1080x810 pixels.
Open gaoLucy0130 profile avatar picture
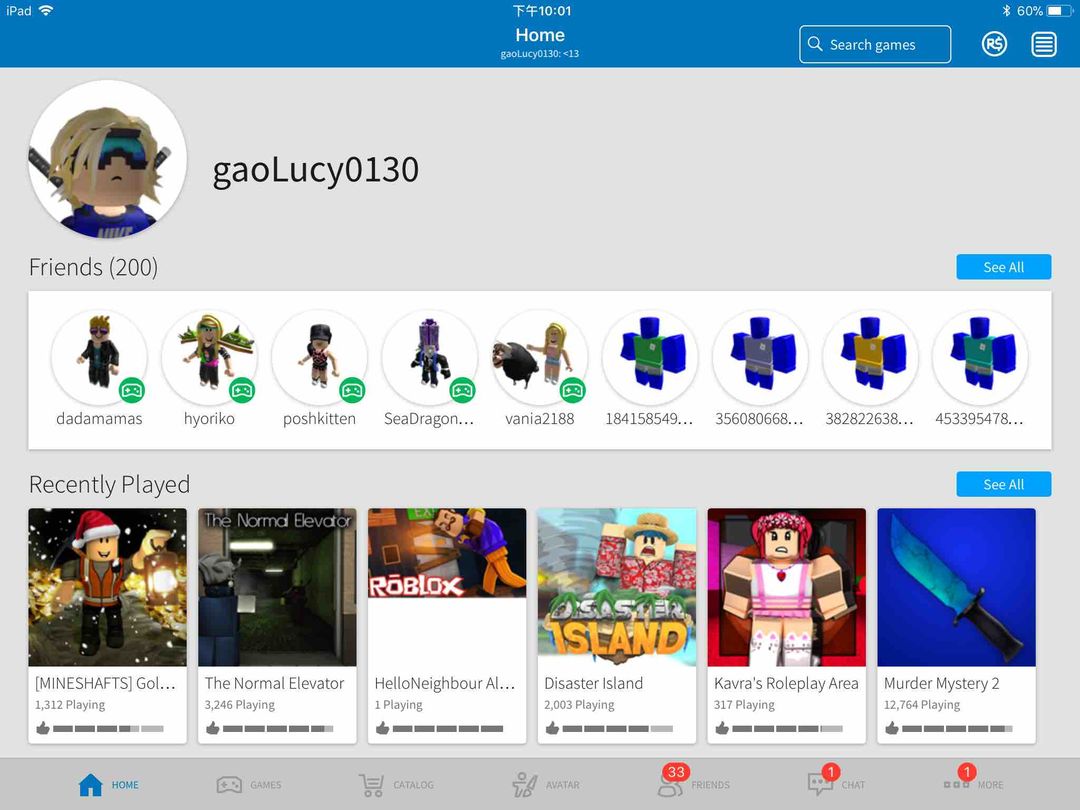click(107, 159)
